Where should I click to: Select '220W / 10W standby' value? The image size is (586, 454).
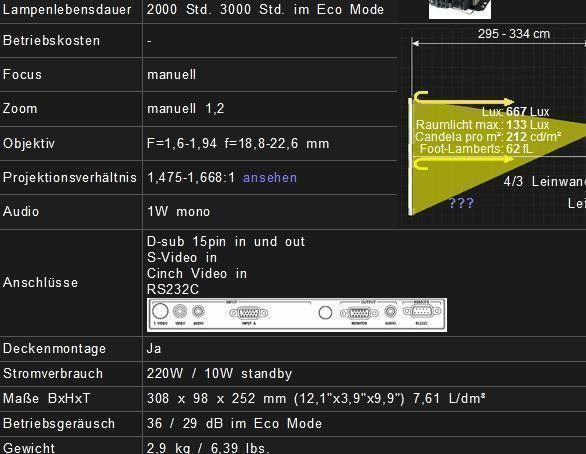tap(220, 374)
